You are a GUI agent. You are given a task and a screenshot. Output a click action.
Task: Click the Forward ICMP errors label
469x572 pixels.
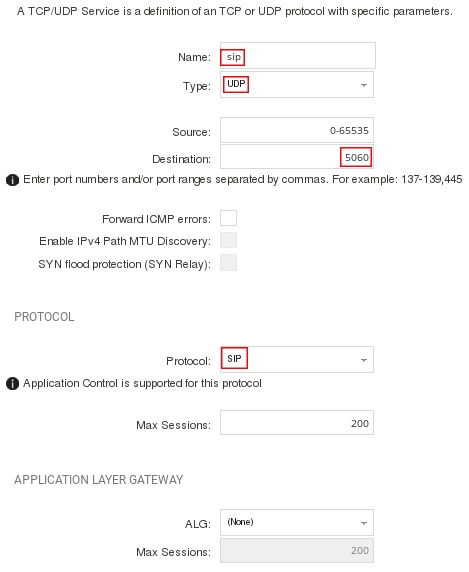point(156,219)
